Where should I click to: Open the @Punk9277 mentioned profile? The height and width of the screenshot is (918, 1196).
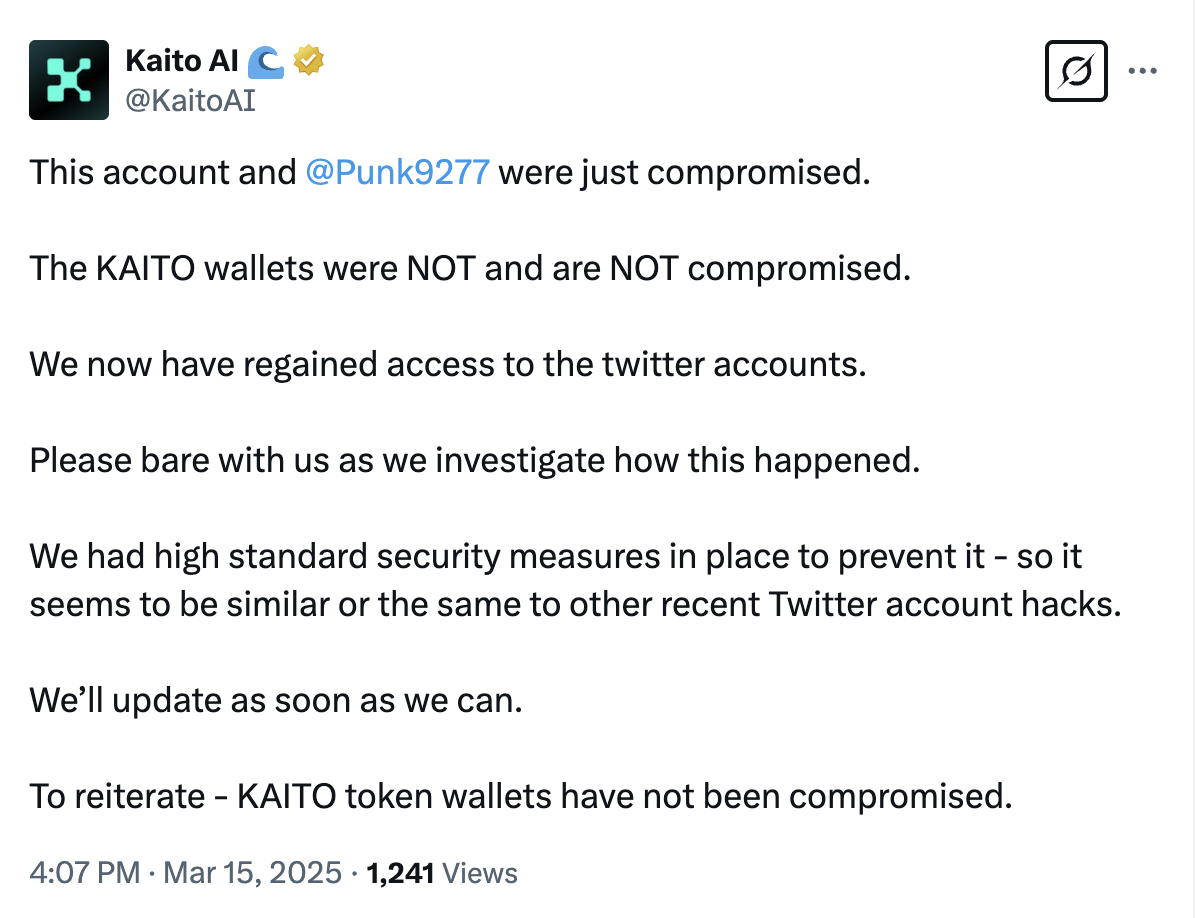[397, 171]
